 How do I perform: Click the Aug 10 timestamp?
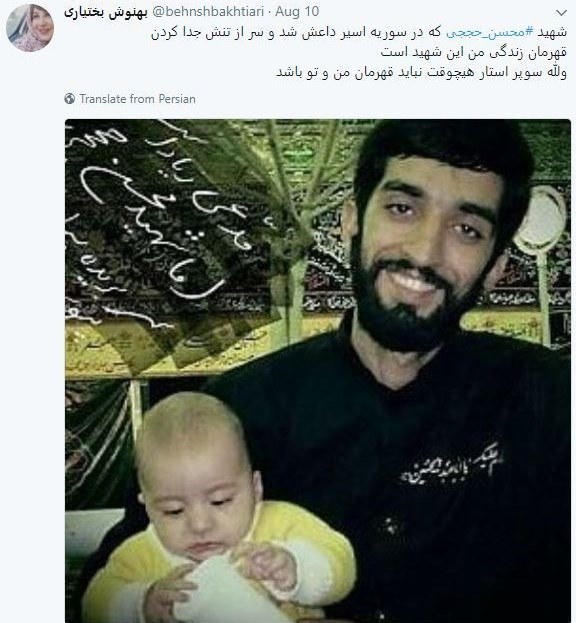point(297,12)
